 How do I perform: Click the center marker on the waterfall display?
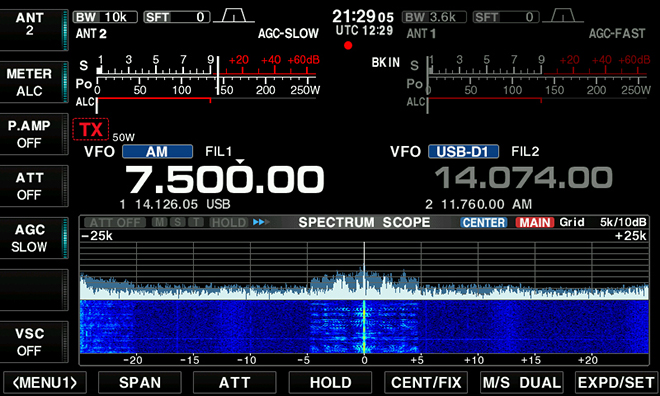pos(364,327)
